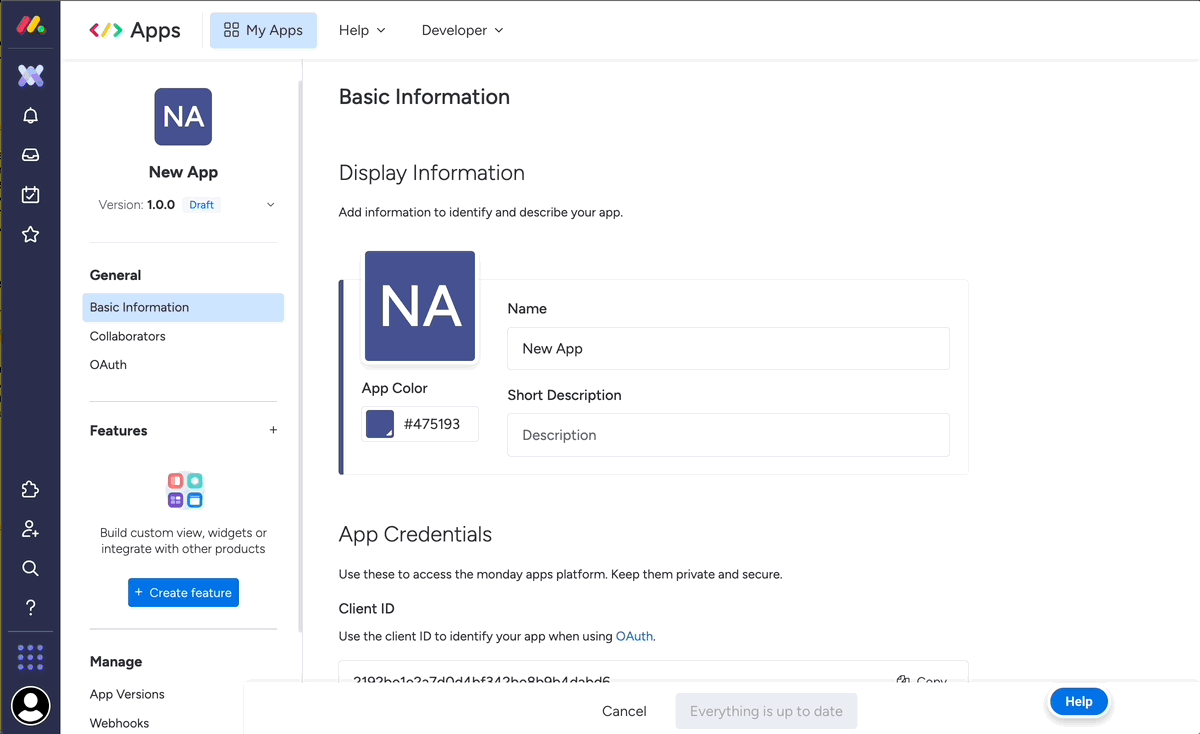Open the user profile avatar
The height and width of the screenshot is (734, 1200).
click(x=31, y=706)
